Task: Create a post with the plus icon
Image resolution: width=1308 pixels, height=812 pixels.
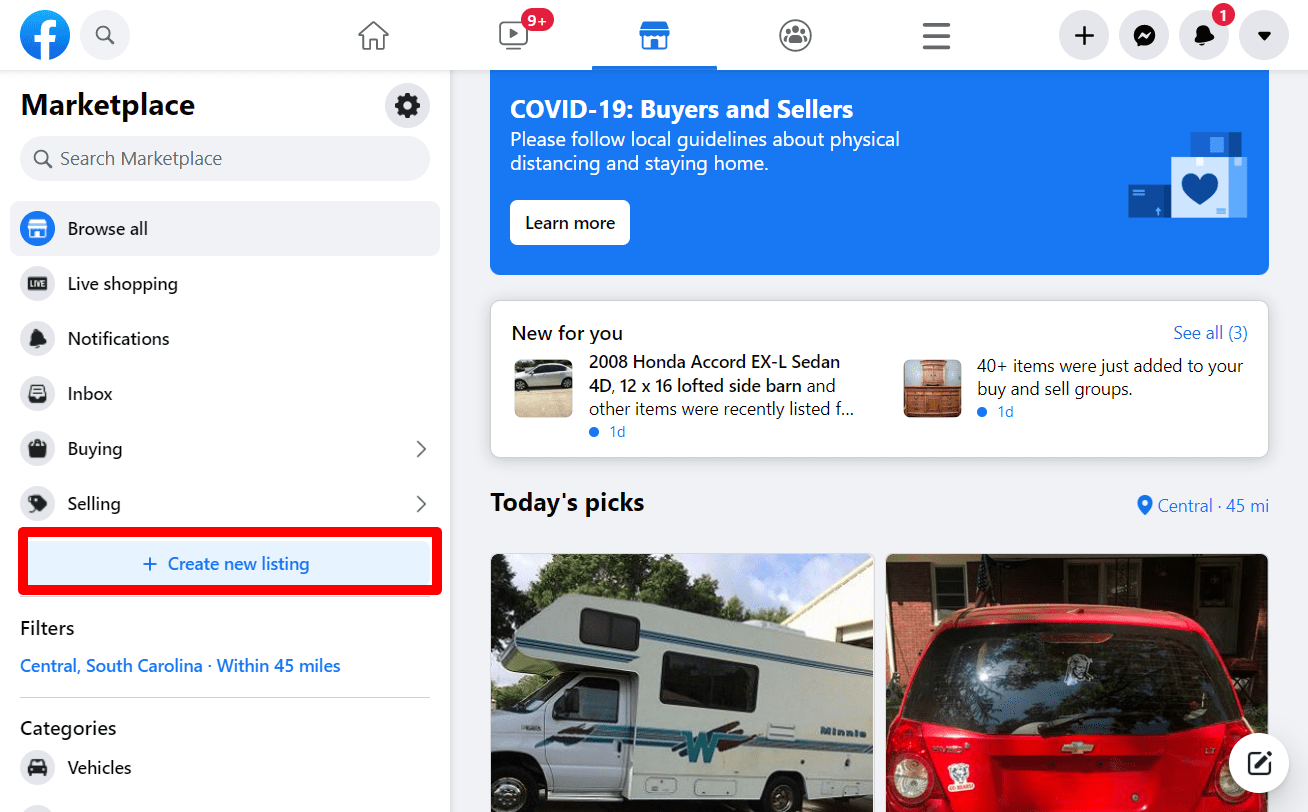Action: coord(1083,35)
